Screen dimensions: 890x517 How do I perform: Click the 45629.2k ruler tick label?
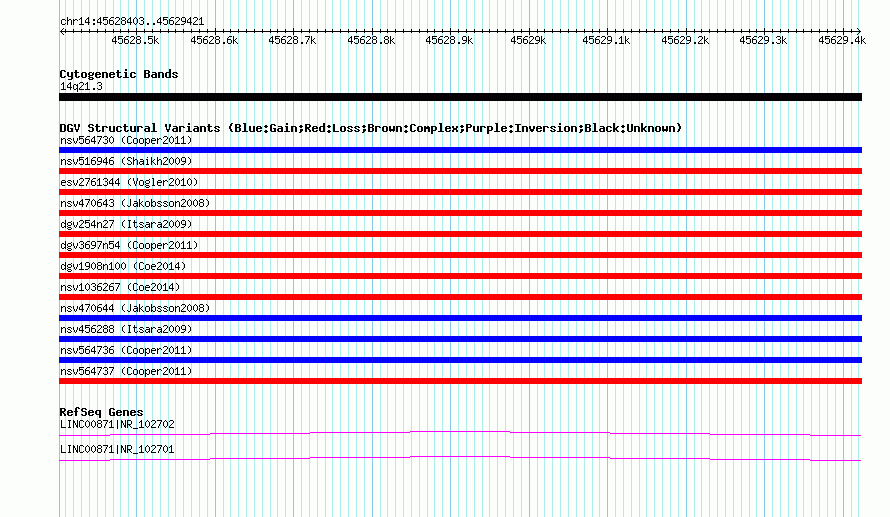pyautogui.click(x=685, y=40)
